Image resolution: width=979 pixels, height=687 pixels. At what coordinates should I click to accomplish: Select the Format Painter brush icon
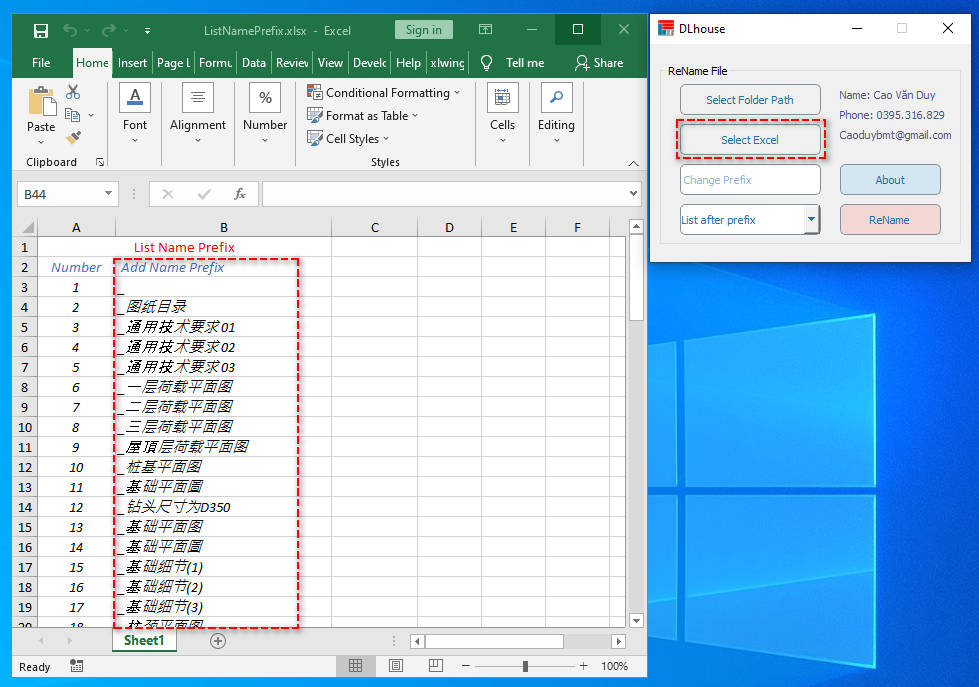pos(73,138)
